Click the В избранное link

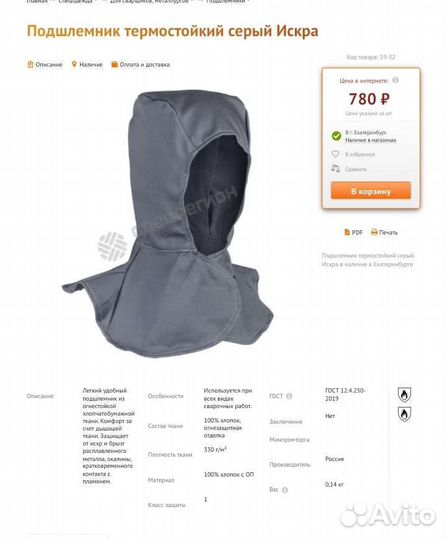[360, 154]
